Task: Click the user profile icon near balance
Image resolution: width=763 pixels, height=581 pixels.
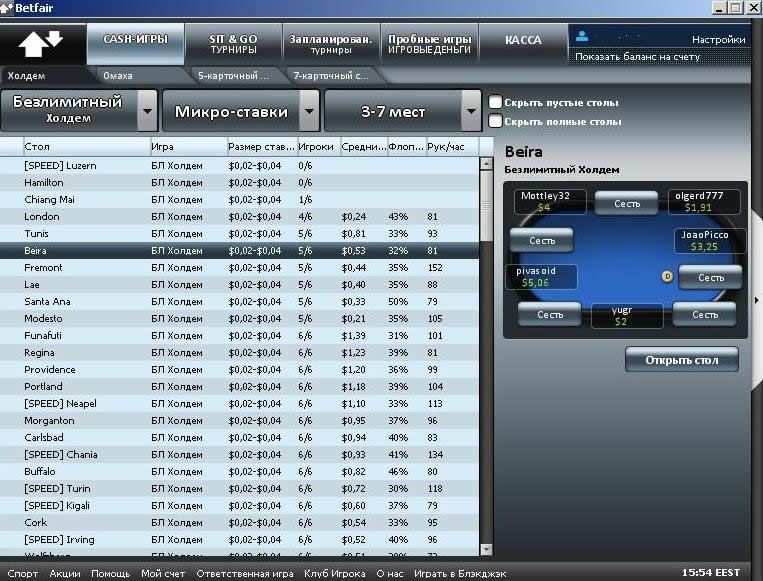Action: point(582,35)
